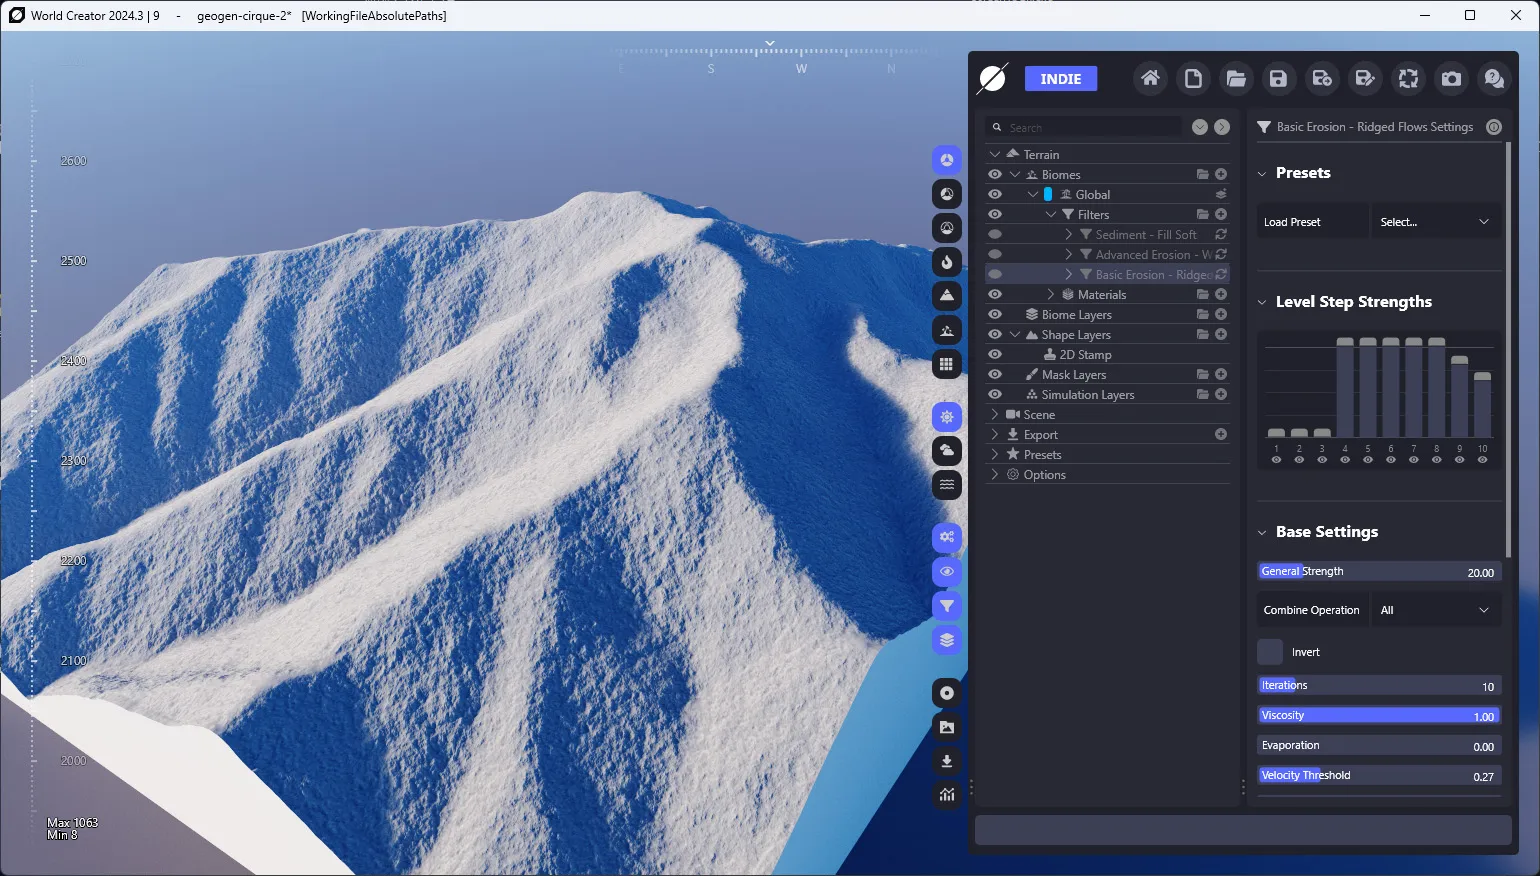Take a screenshot with the camera icon
This screenshot has width=1540, height=876.
click(1451, 78)
